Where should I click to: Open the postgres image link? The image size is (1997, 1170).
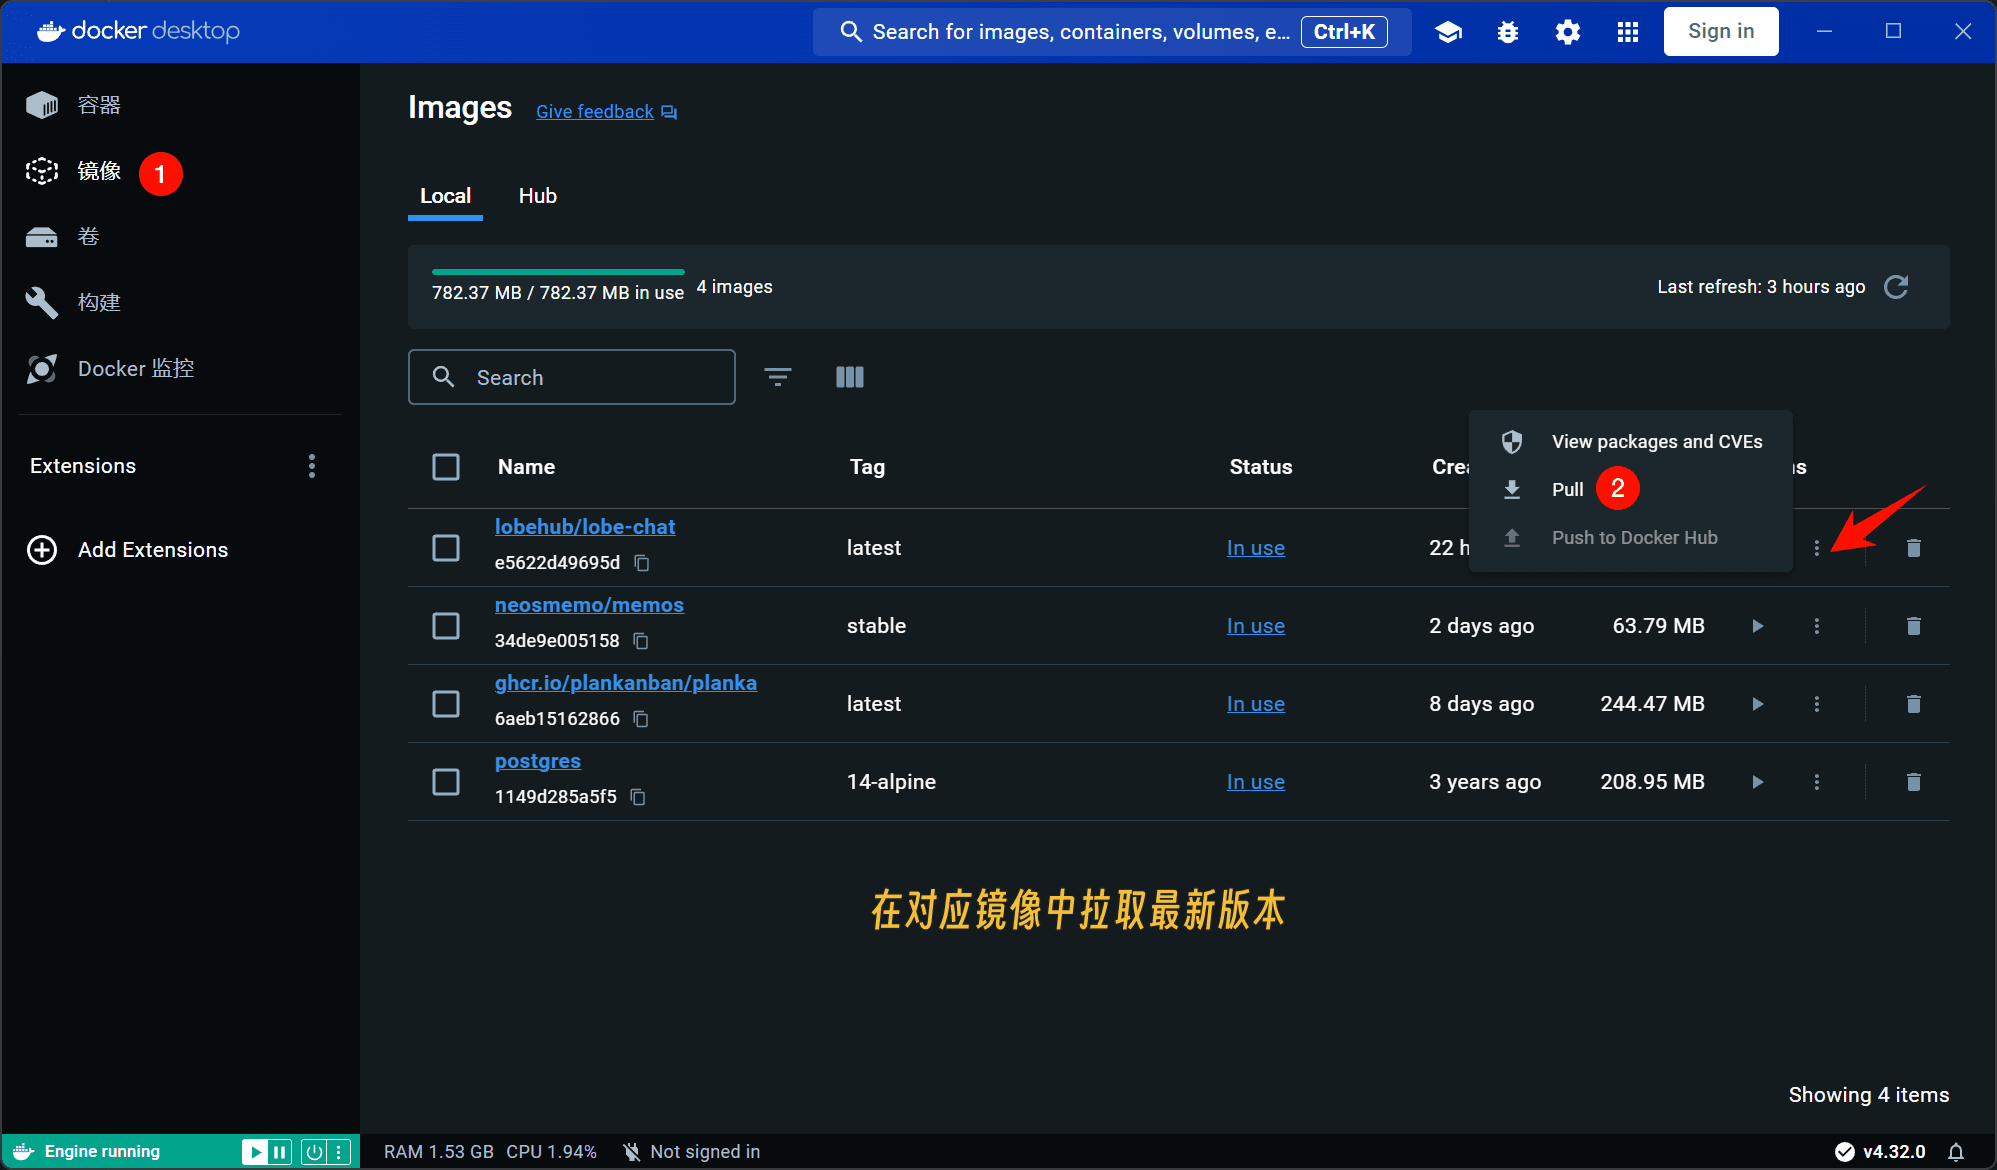pos(538,761)
